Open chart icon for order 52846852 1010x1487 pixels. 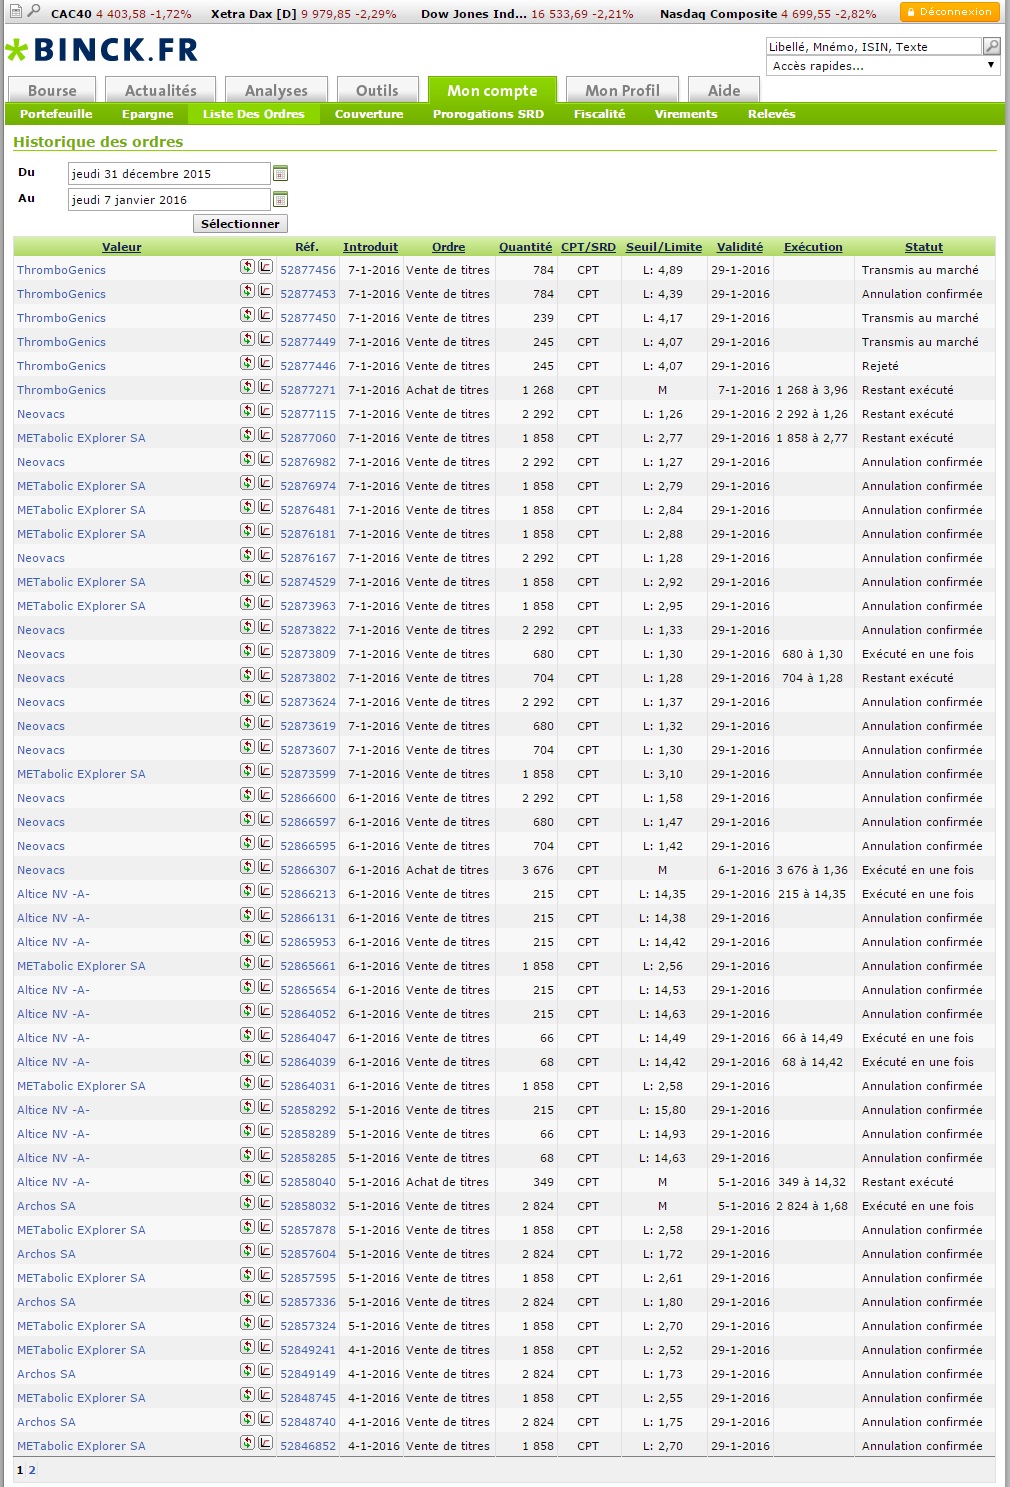(265, 1443)
